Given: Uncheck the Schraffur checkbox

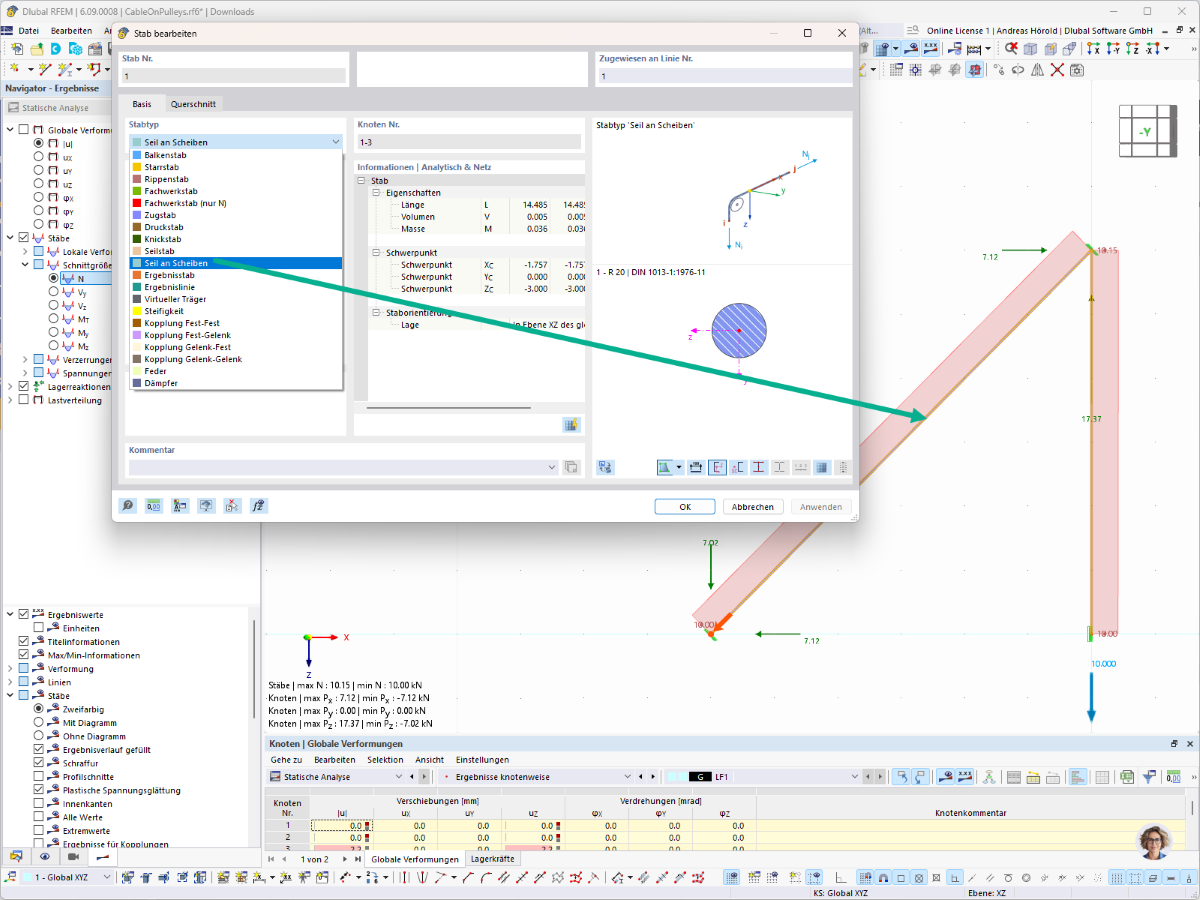Looking at the screenshot, I should pos(39,763).
